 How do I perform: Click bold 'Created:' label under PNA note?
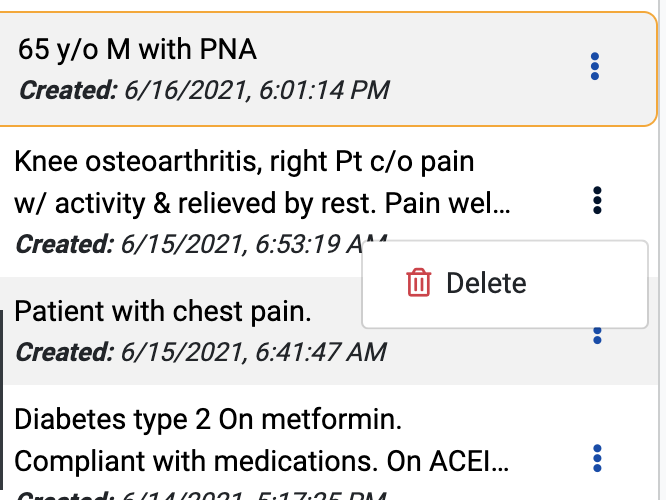pos(68,90)
